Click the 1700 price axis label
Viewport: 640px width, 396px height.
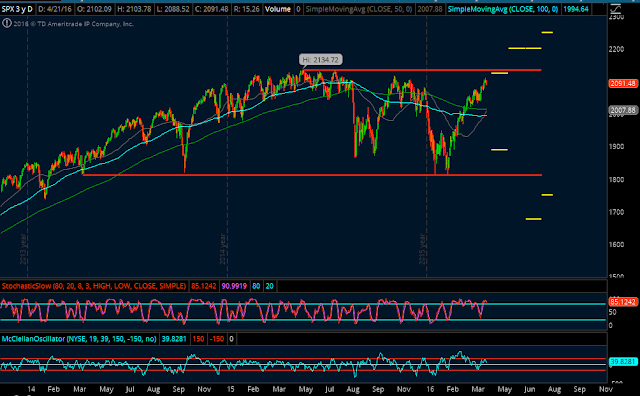[616, 212]
